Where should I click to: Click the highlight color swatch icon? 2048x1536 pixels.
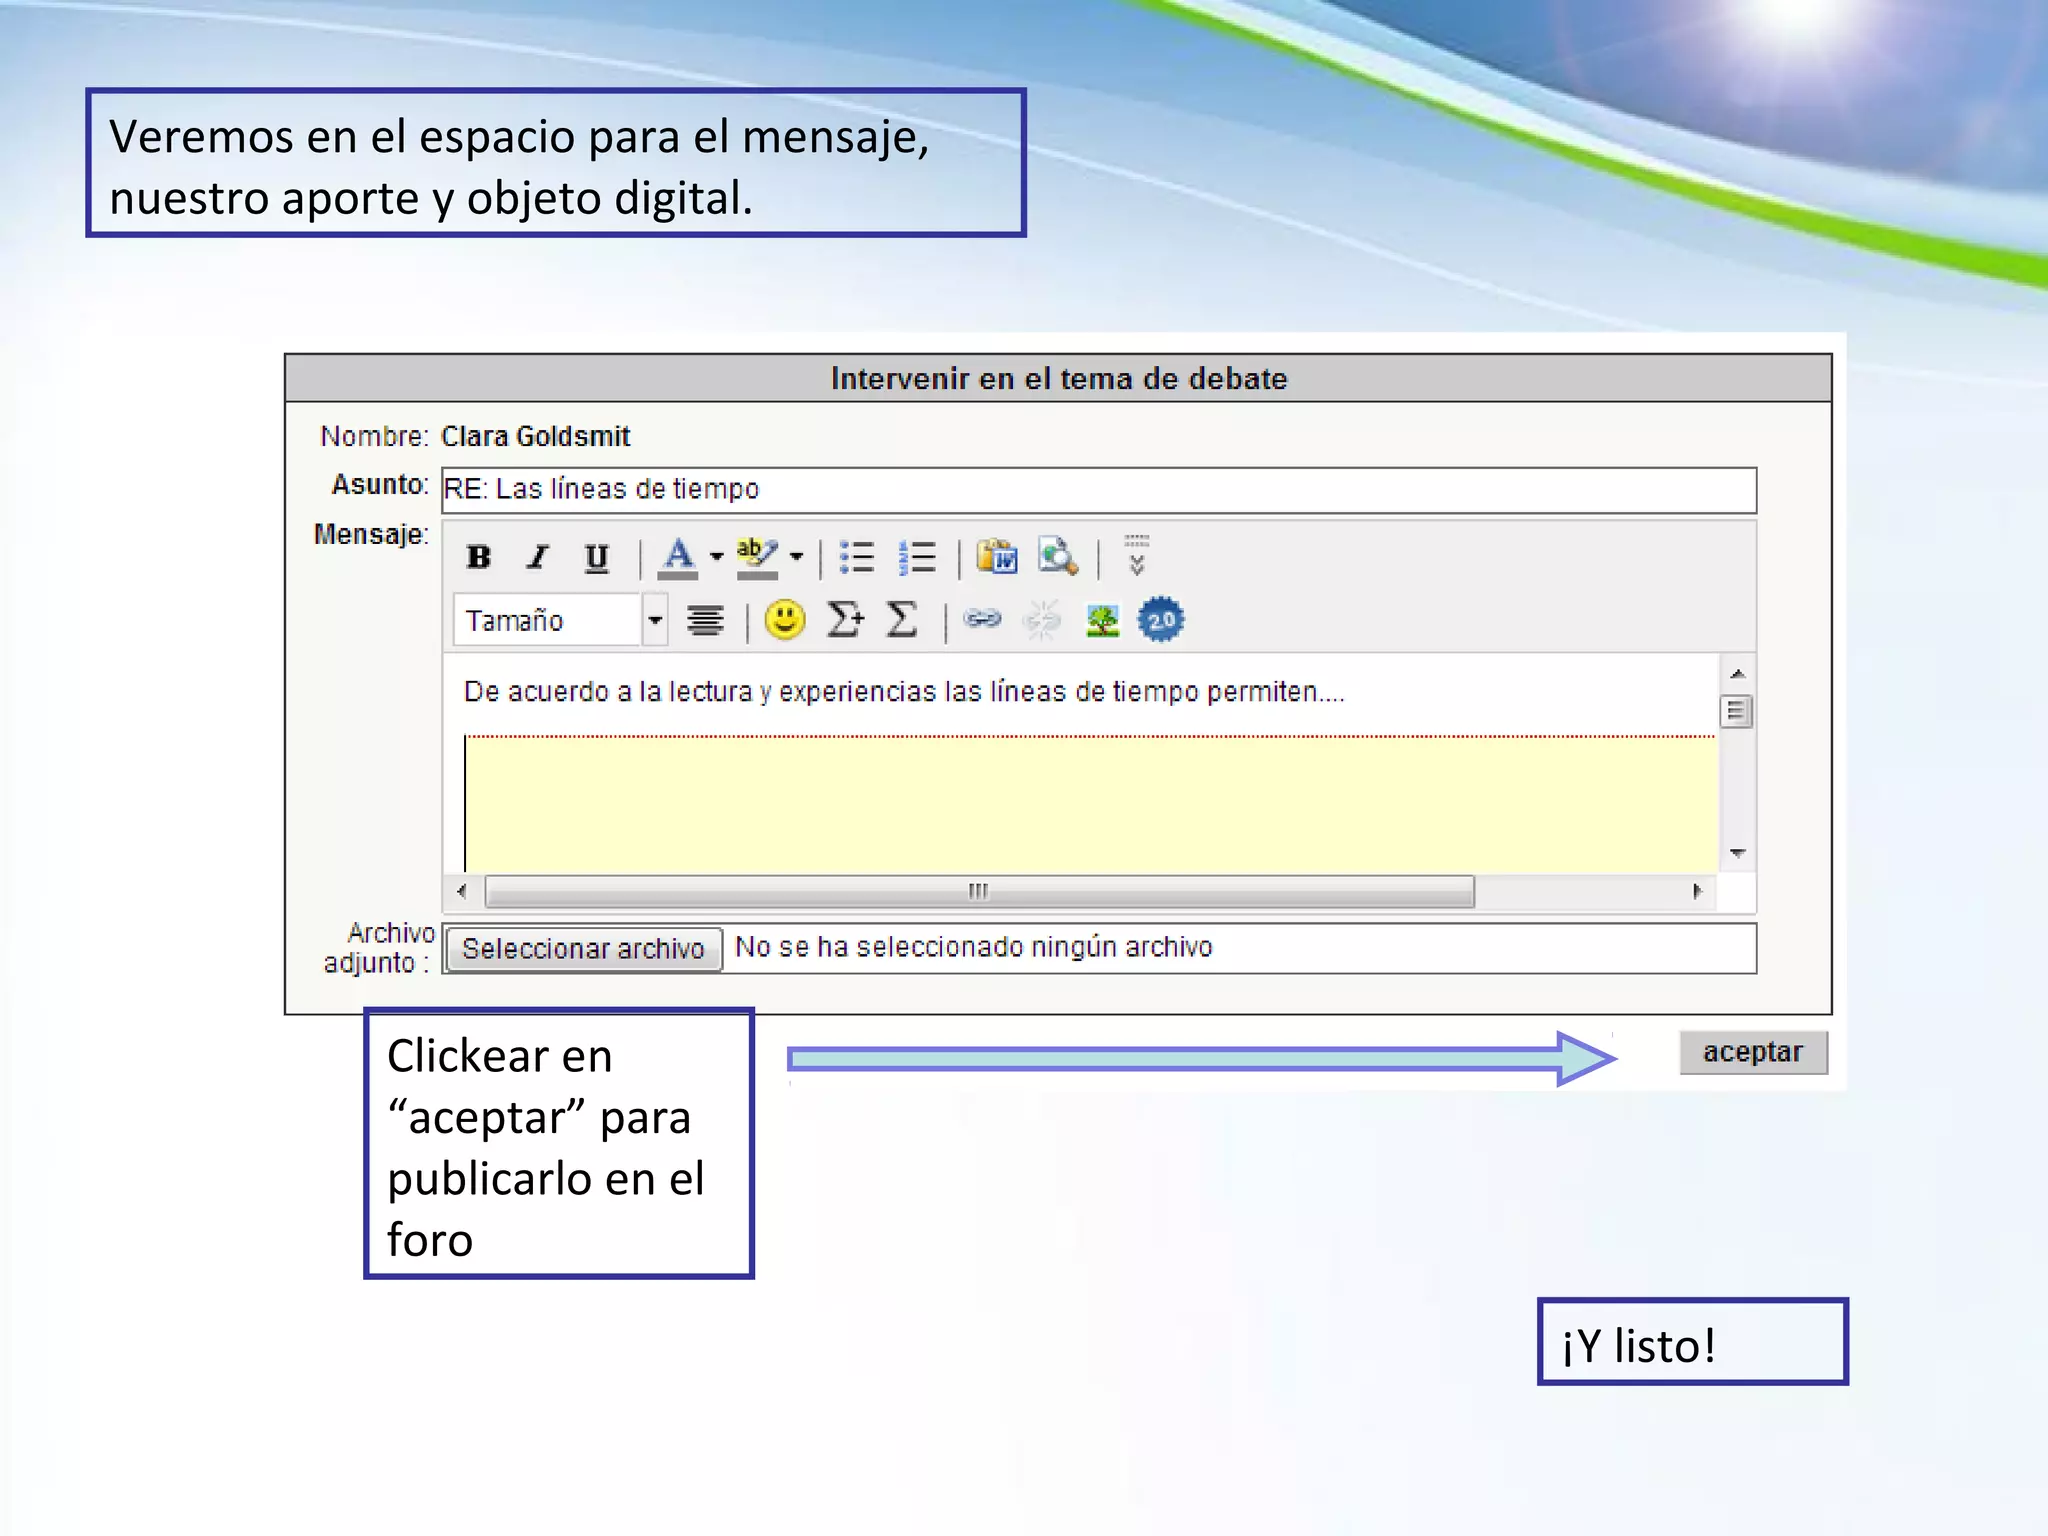tap(756, 557)
